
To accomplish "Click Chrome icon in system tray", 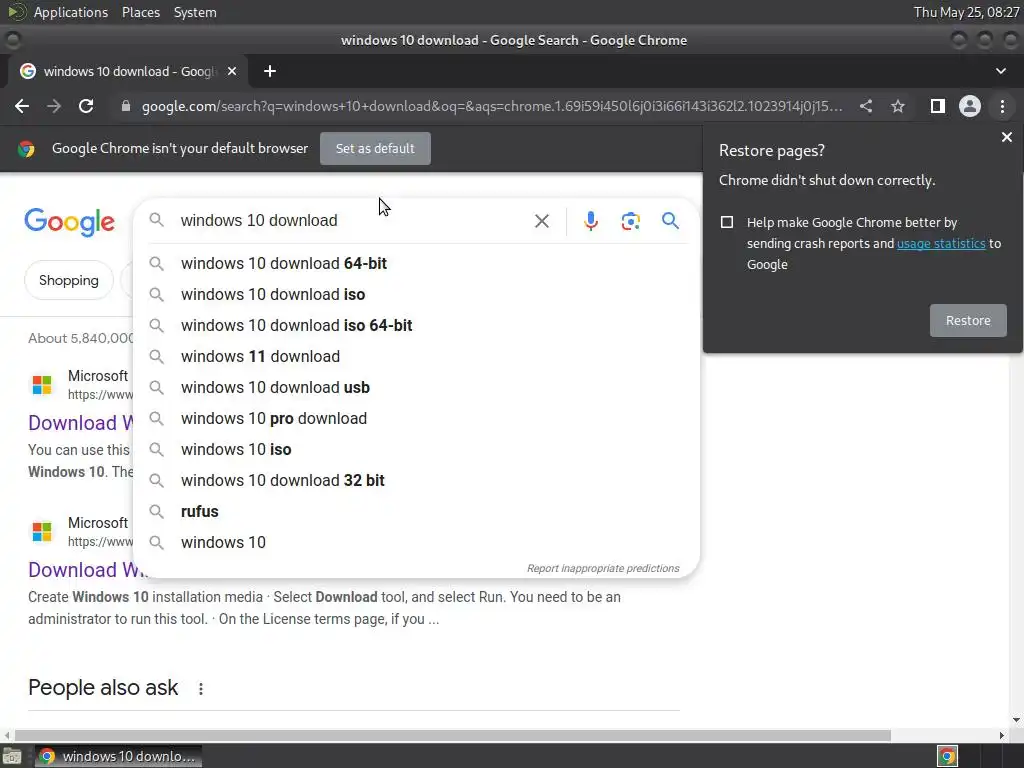I will (x=947, y=756).
